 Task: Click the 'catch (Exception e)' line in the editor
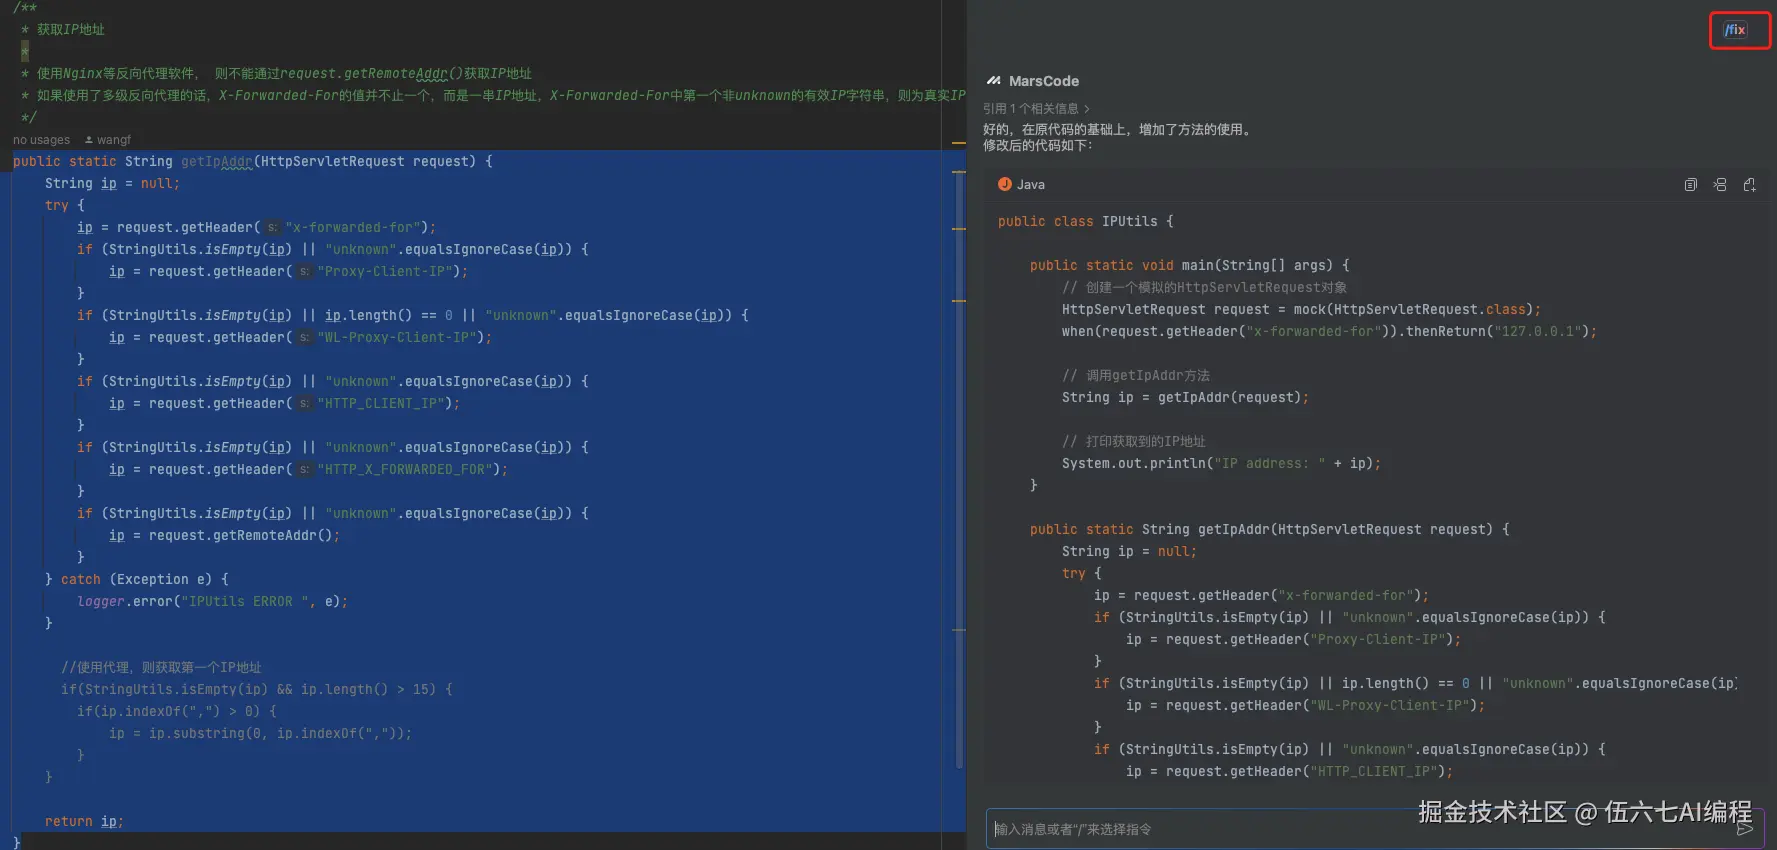pyautogui.click(x=137, y=579)
